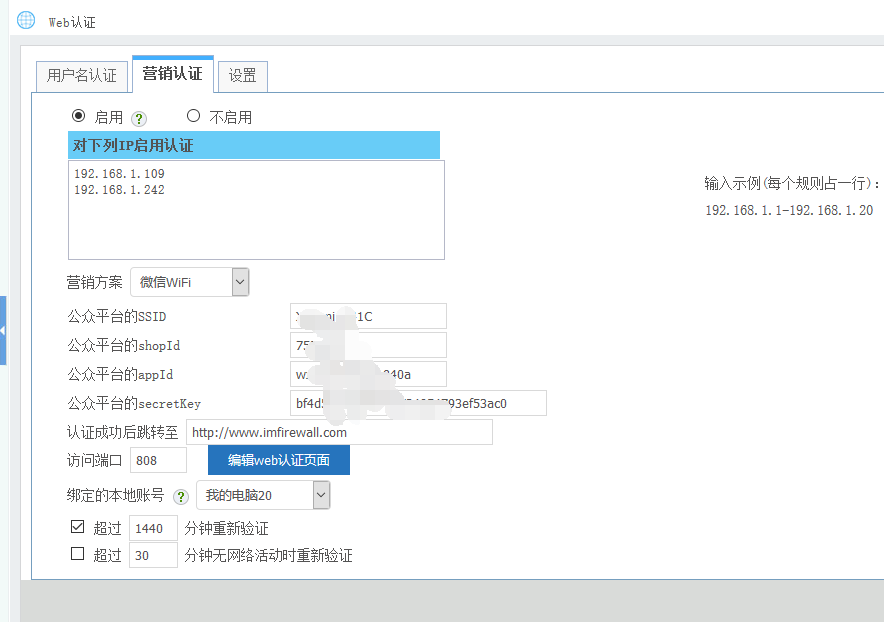Click the 公众平台的secretKey input field
The height and width of the screenshot is (622, 884).
[x=418, y=403]
